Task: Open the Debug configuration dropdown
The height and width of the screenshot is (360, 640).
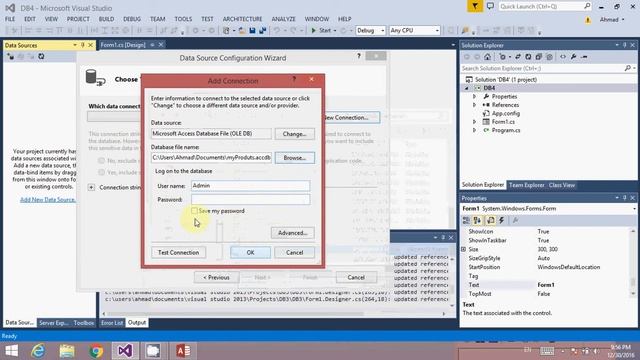Action: (370, 31)
